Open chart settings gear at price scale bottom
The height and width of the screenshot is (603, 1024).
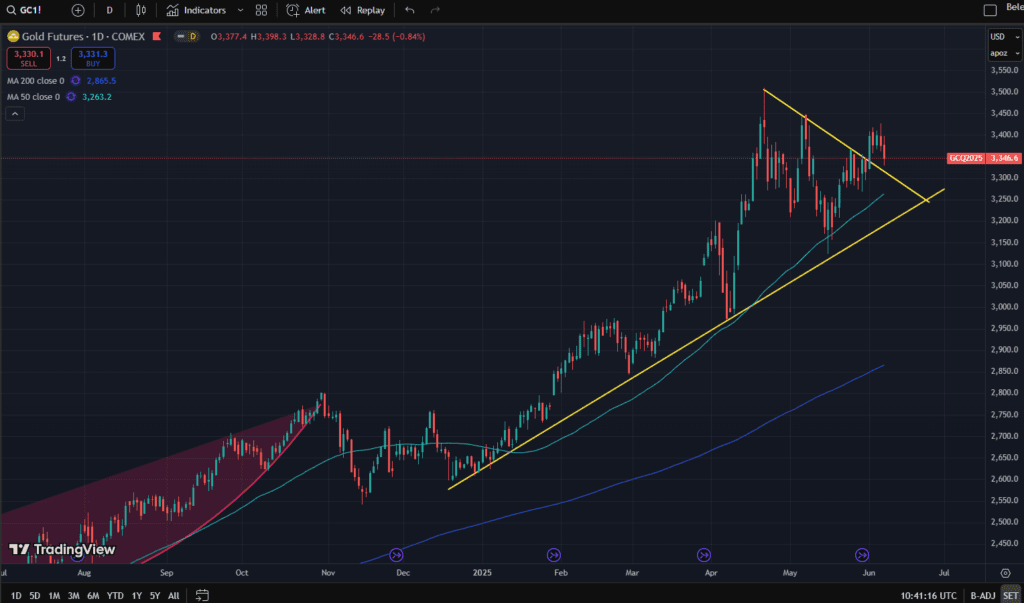point(1005,574)
